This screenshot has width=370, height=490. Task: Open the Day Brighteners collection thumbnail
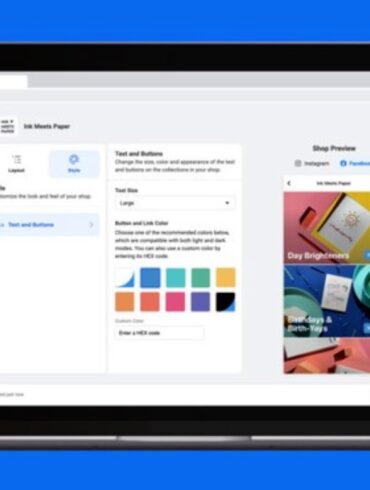(327, 228)
